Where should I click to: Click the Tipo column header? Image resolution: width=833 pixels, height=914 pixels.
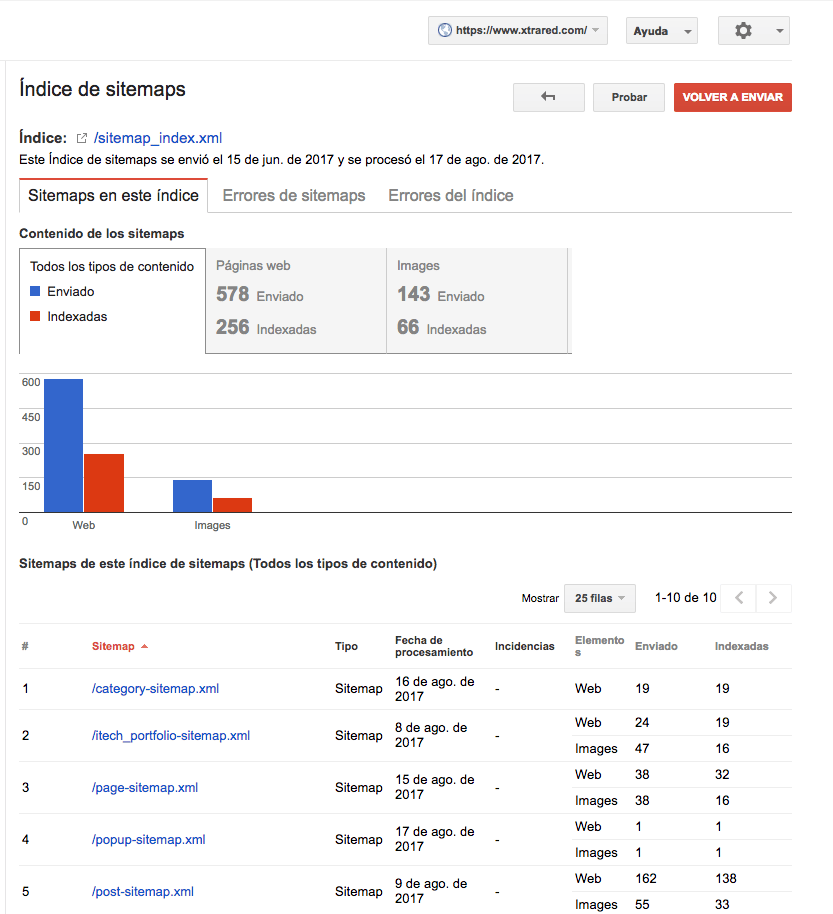(346, 646)
